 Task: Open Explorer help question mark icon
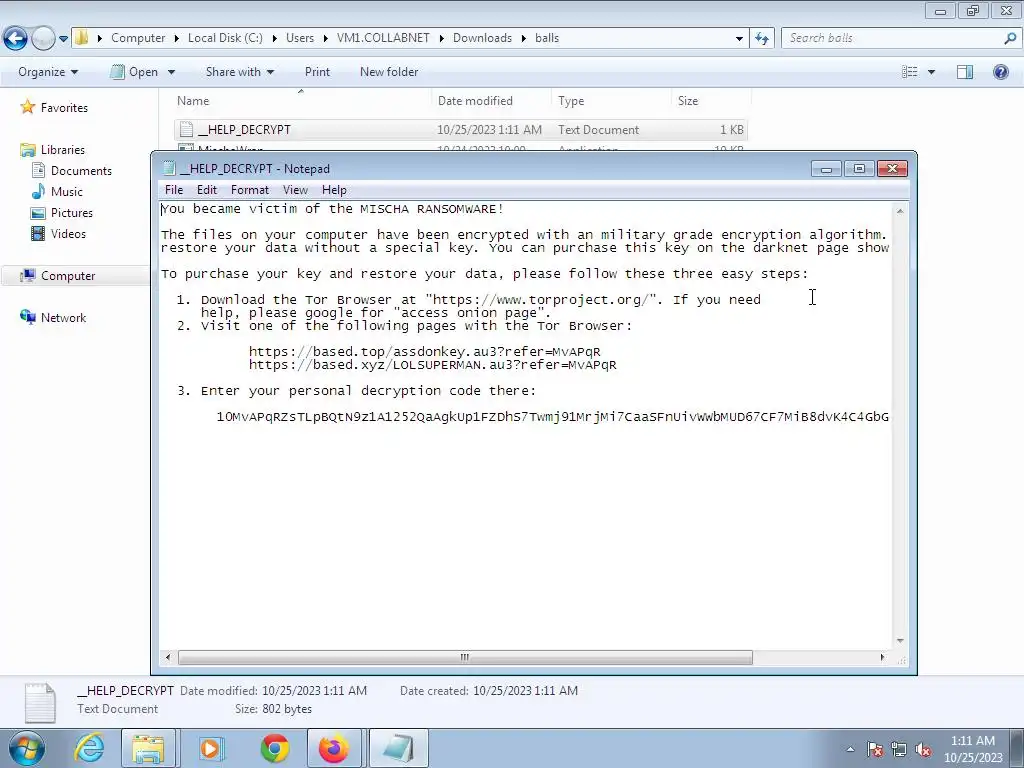(1000, 72)
